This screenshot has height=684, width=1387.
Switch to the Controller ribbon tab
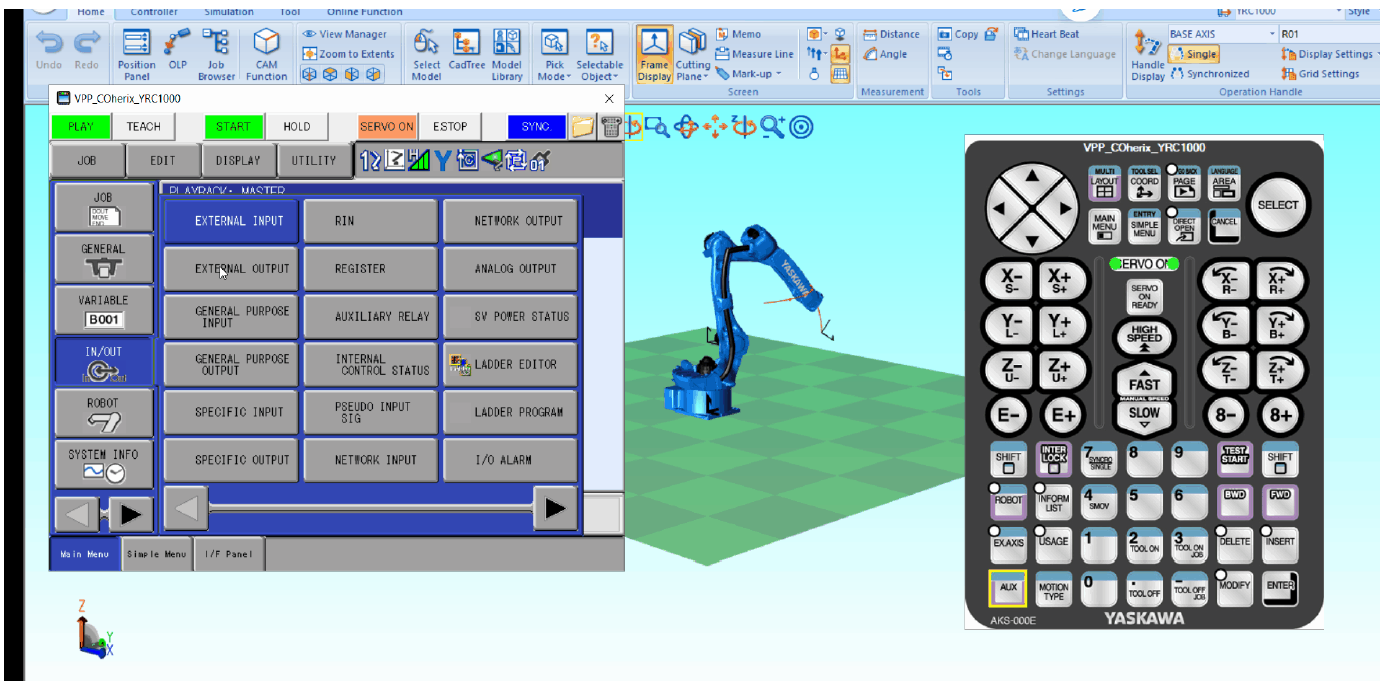[154, 12]
